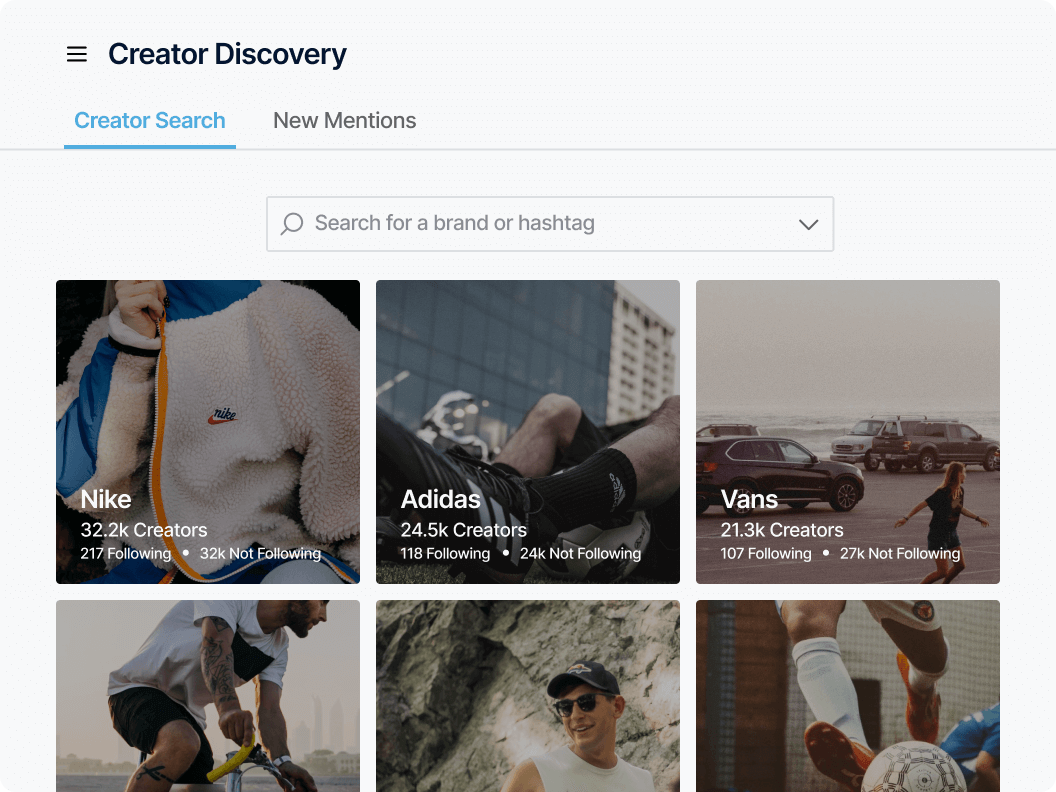Screen dimensions: 1056x792
Task: Select the man with sunglasses card
Action: coord(527,696)
